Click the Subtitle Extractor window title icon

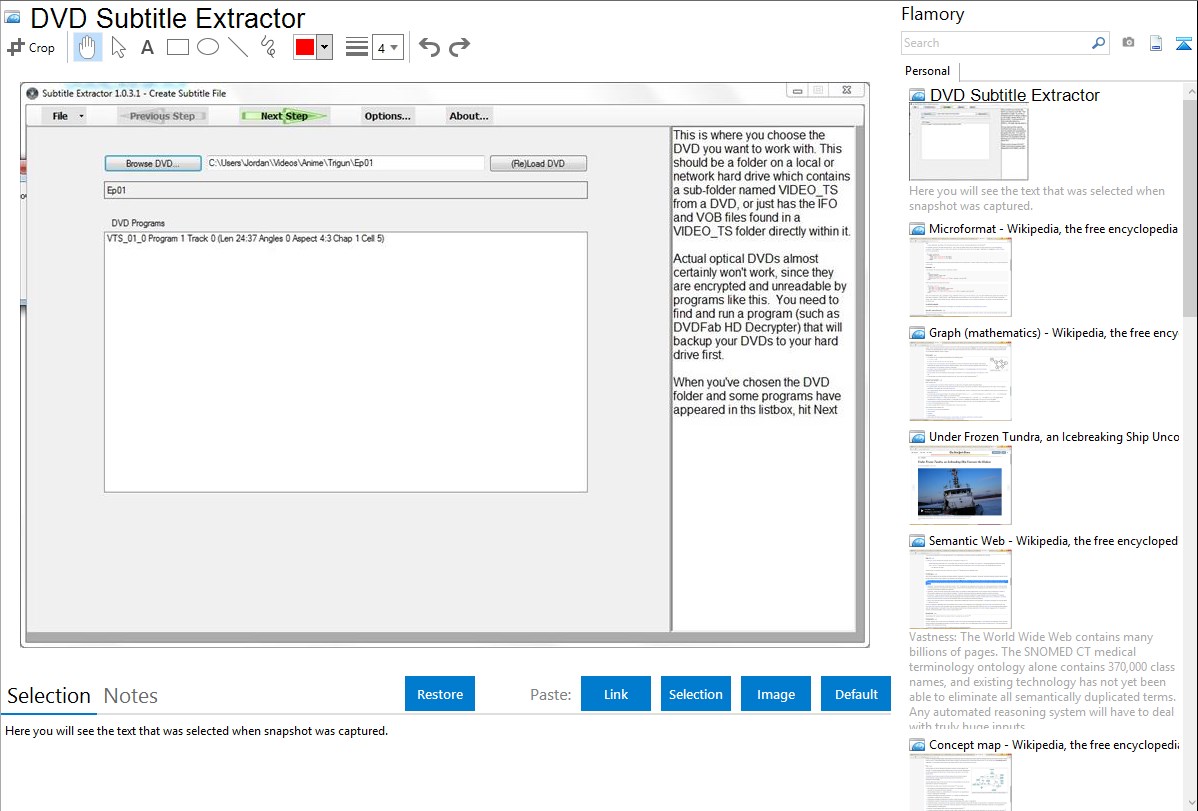point(32,93)
